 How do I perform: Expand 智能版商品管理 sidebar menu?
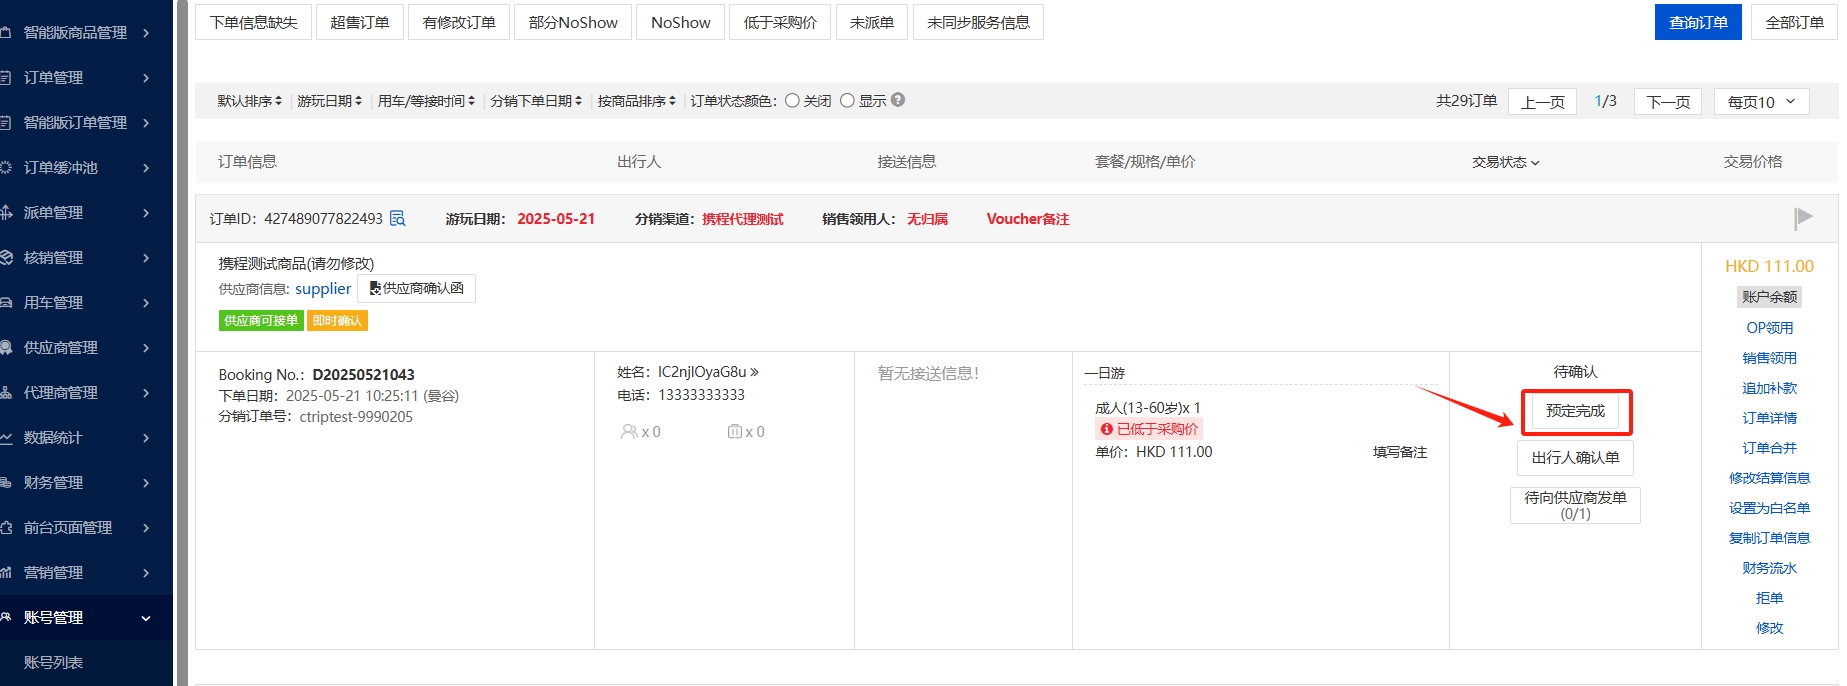click(x=86, y=32)
